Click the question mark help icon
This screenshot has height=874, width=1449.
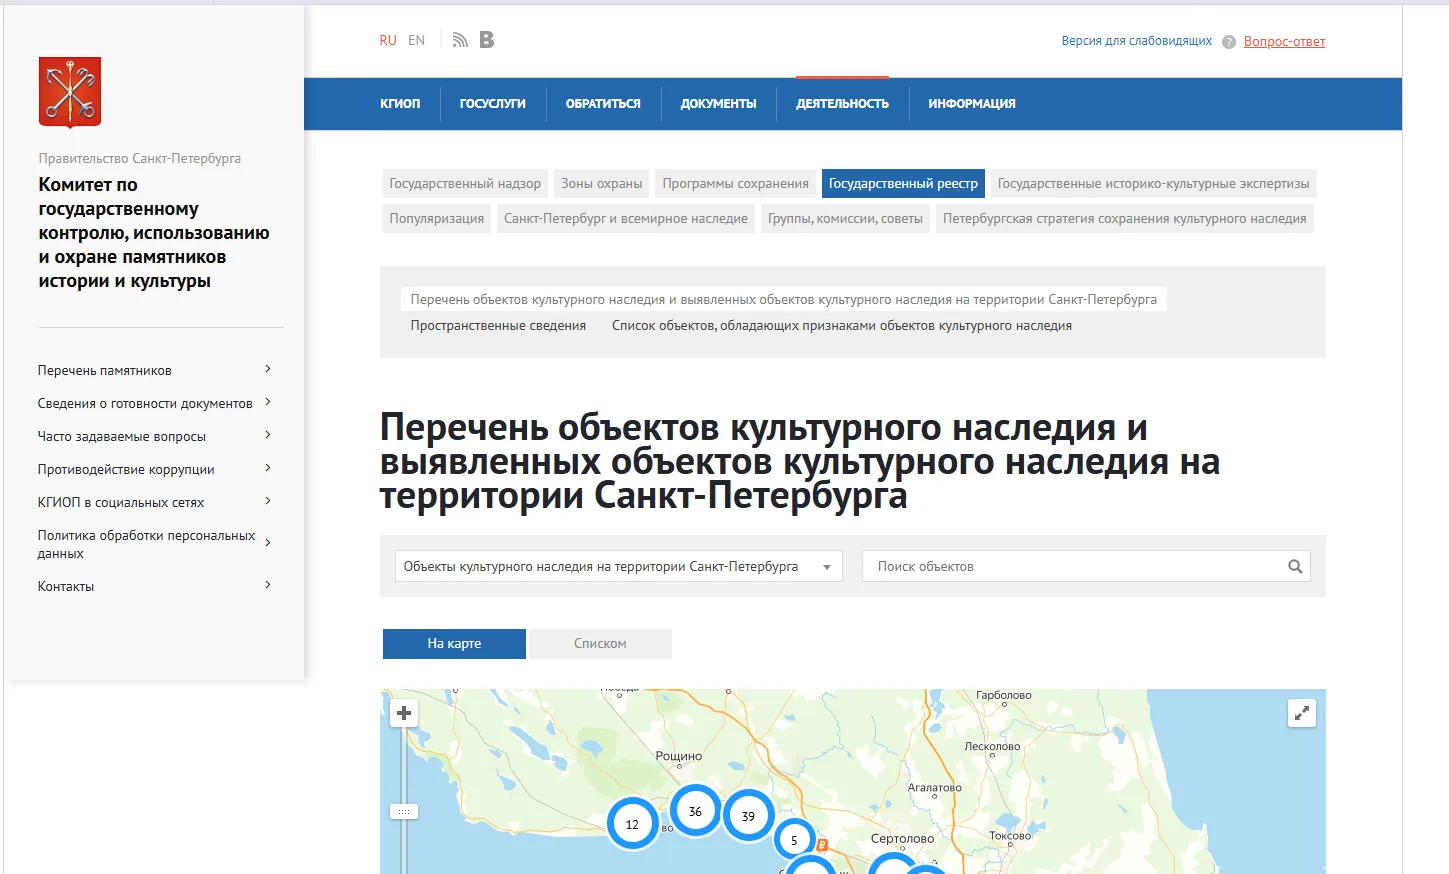(1229, 42)
